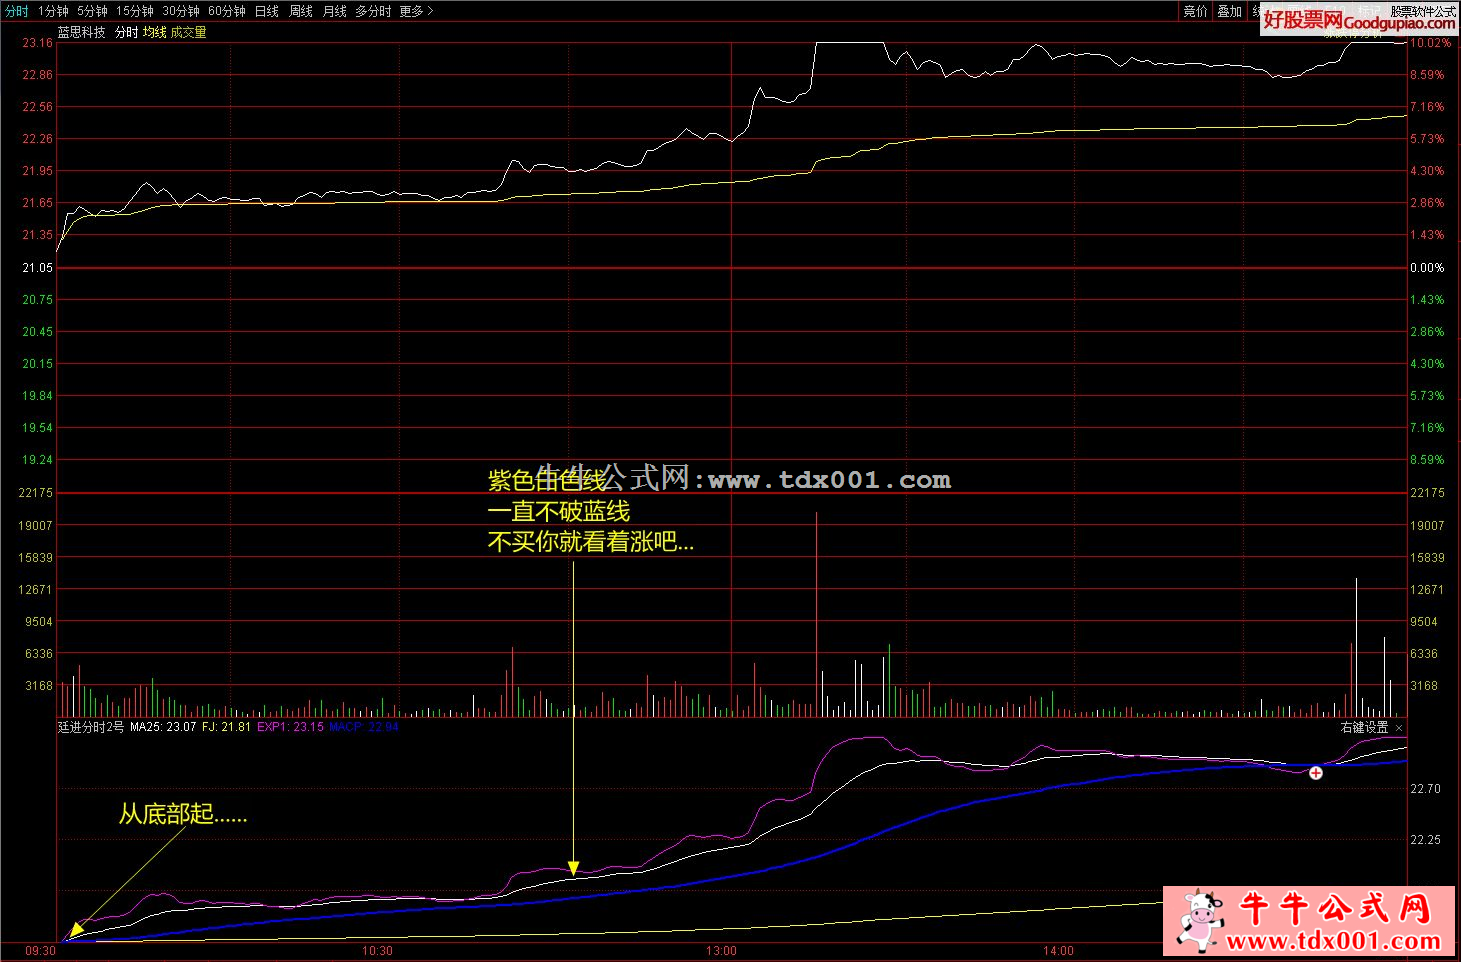Open the 多分时 multi-day view
The width and height of the screenshot is (1461, 962).
click(373, 11)
